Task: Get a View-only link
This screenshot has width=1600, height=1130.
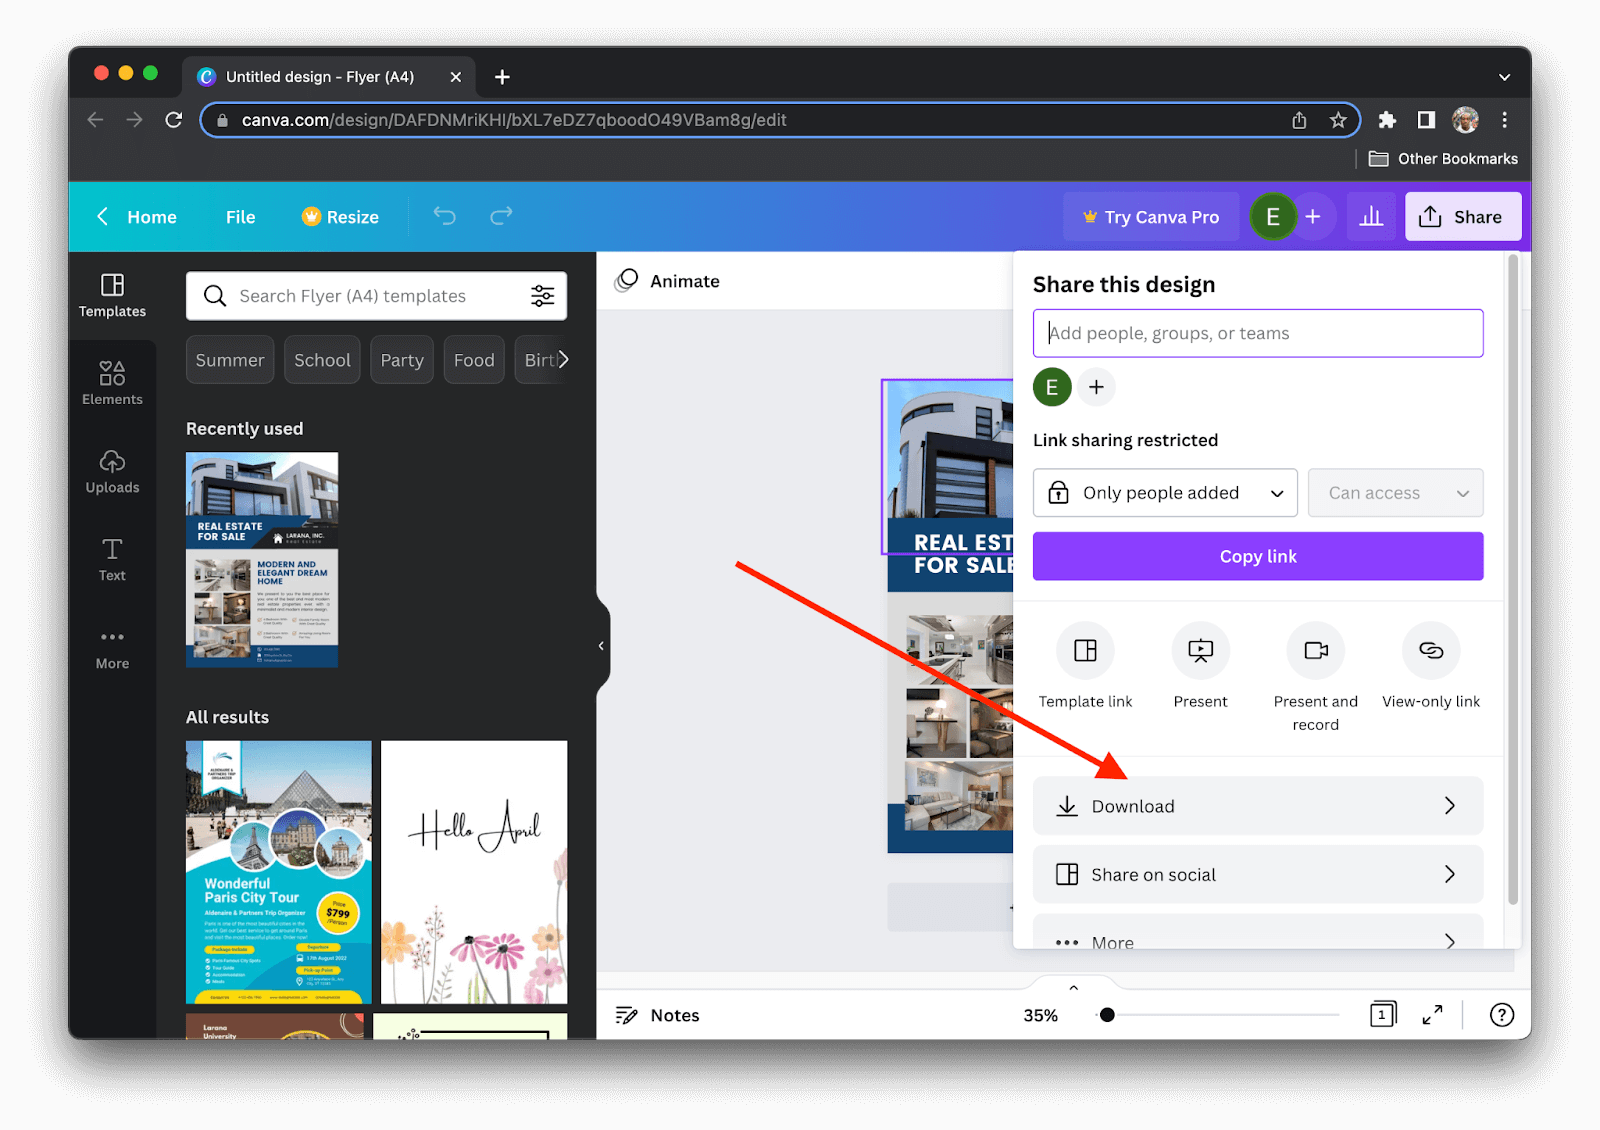Action: pos(1431,650)
